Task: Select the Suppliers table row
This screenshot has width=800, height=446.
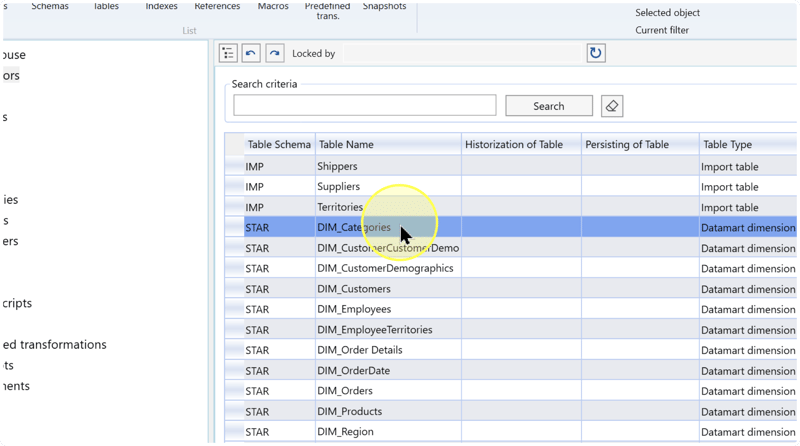Action: (x=510, y=187)
